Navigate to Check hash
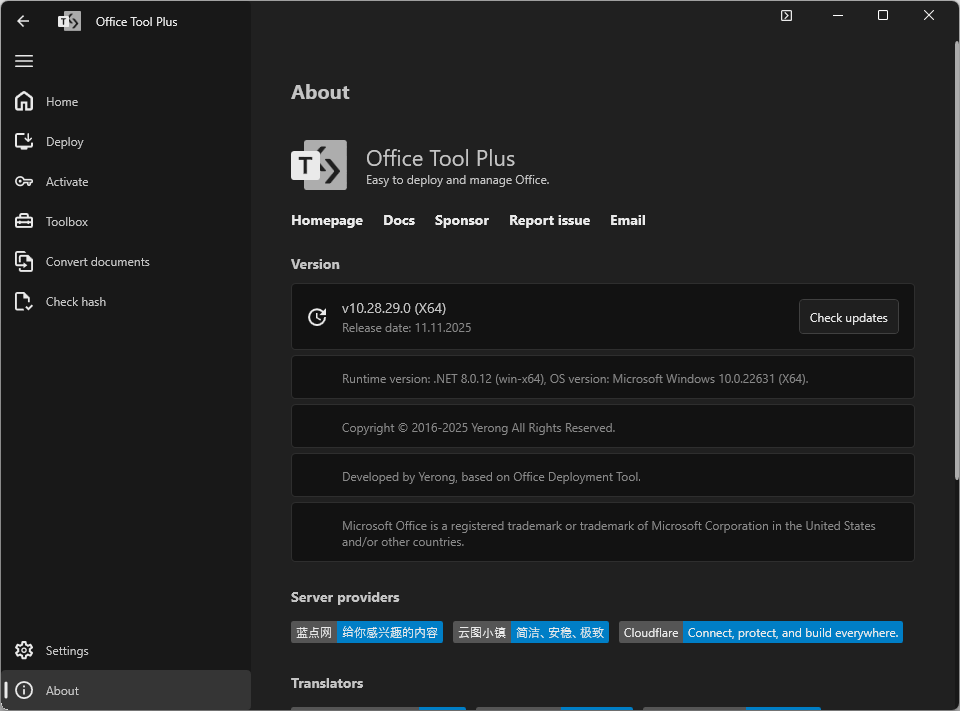The image size is (960, 711). [126, 301]
